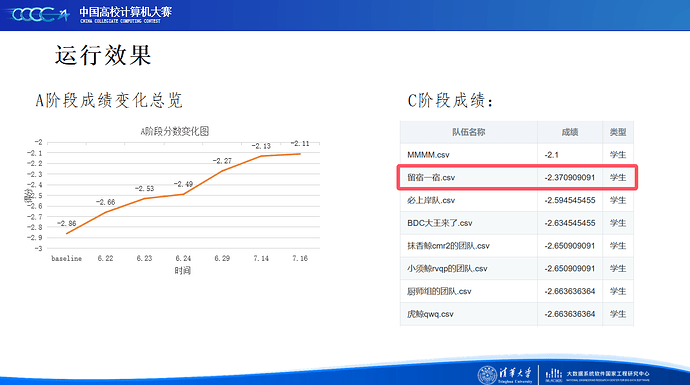Select the team name 留宿一宿.csv
The height and width of the screenshot is (385, 690).
tap(431, 178)
